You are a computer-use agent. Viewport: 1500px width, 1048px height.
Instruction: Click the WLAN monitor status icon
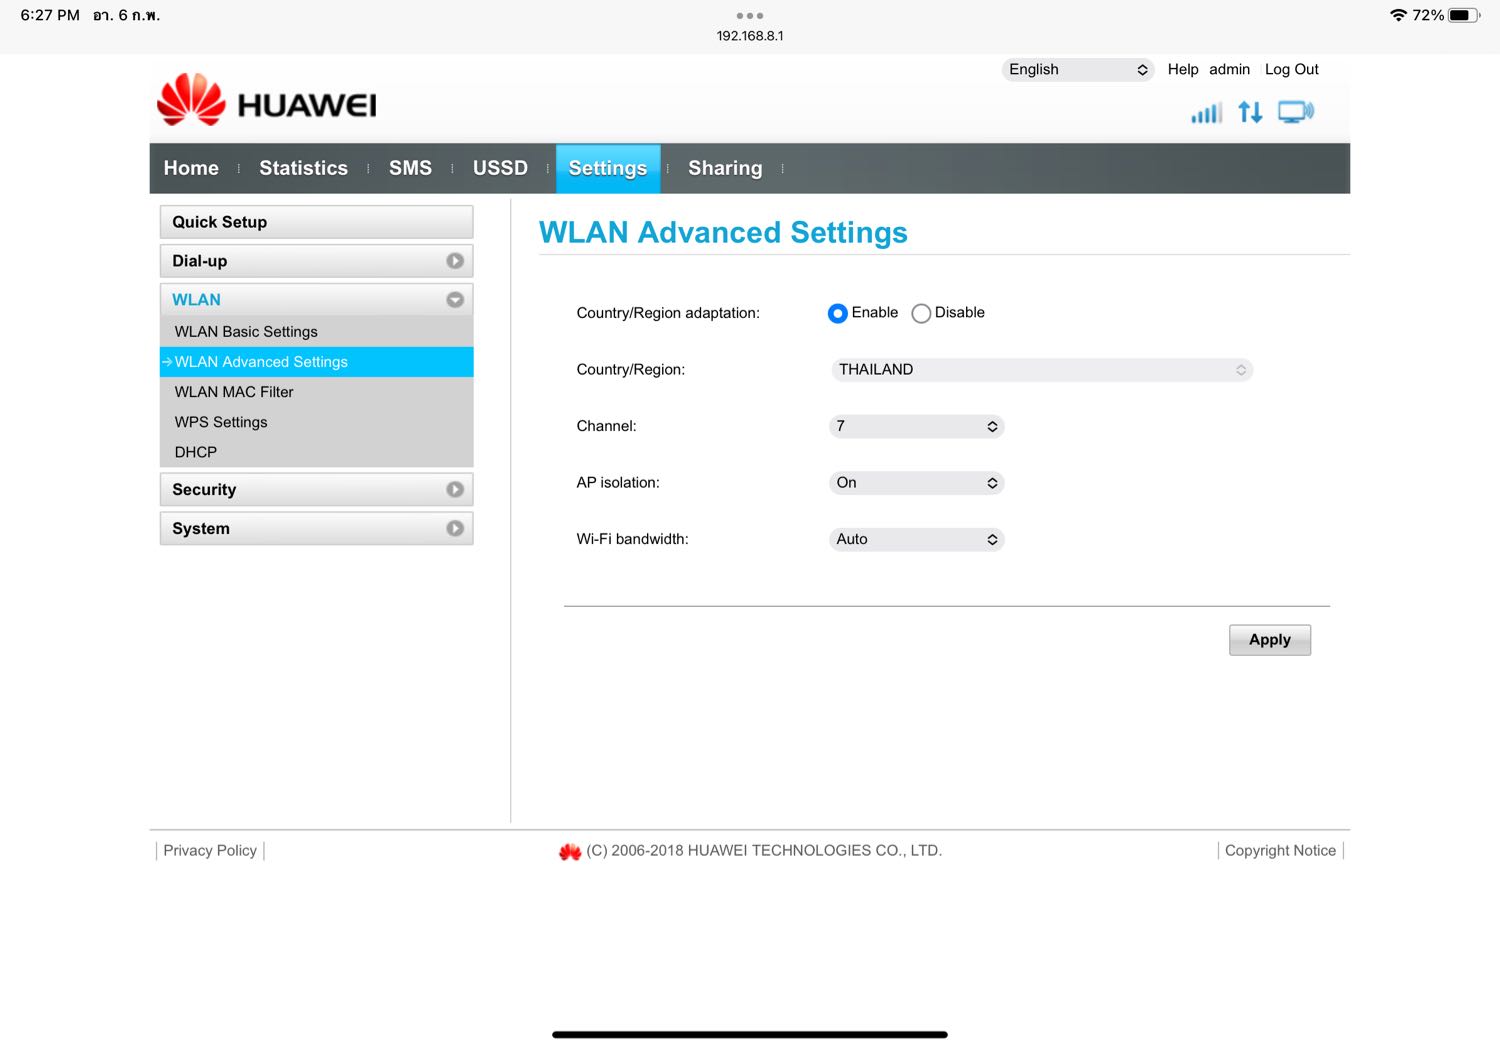click(1296, 112)
